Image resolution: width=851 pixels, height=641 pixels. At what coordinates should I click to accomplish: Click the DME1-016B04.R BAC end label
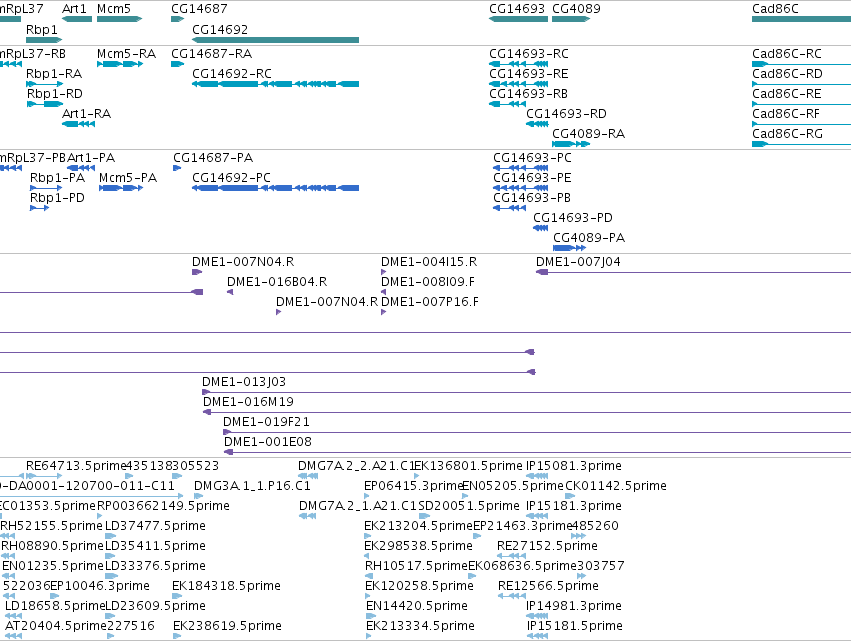277,282
